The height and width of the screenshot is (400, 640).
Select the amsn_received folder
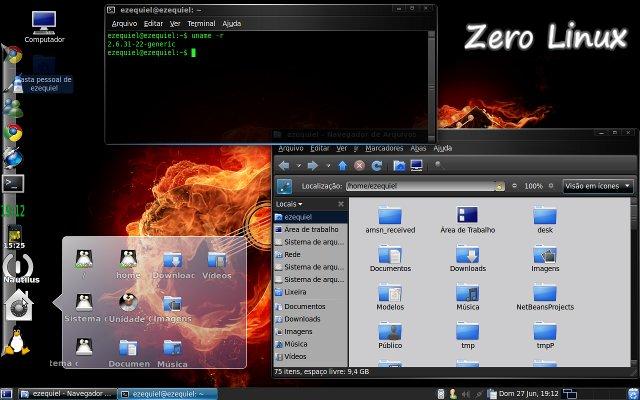(x=390, y=220)
